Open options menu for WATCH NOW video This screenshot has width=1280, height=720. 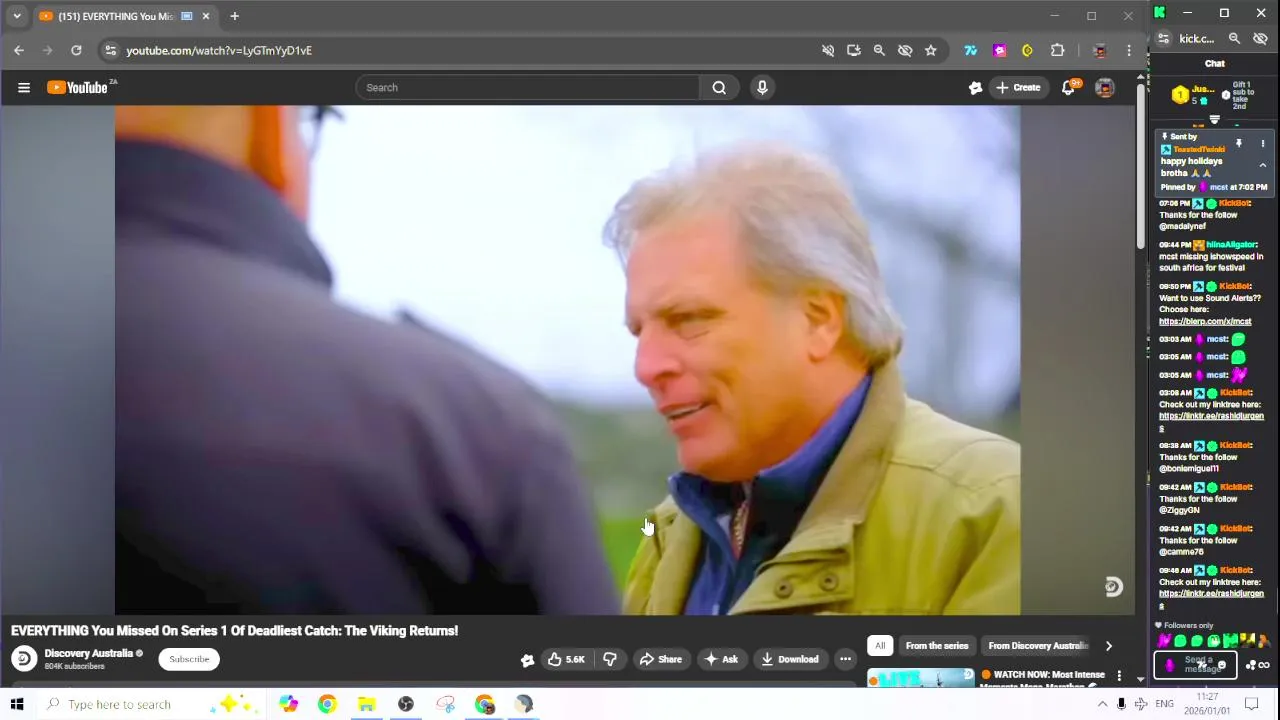(x=1119, y=677)
